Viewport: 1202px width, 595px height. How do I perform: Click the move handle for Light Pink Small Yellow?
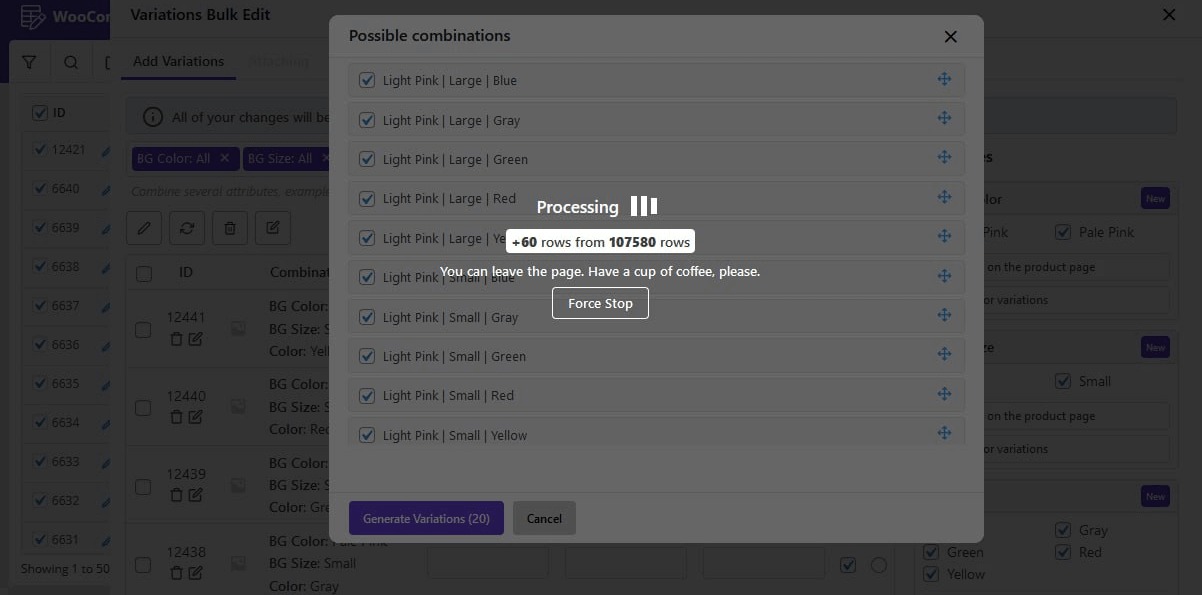944,433
